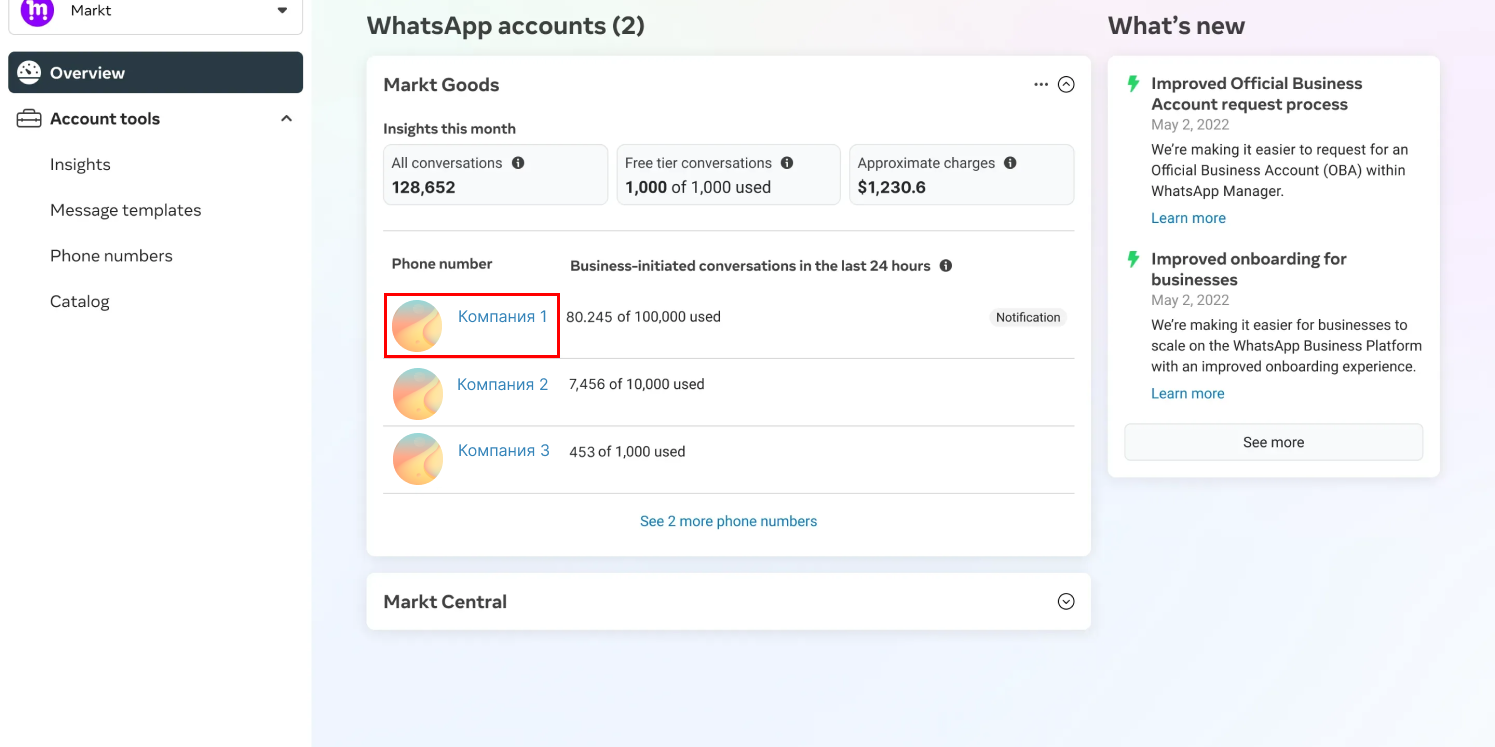
Task: Collapse the Account tools section
Action: tap(286, 119)
